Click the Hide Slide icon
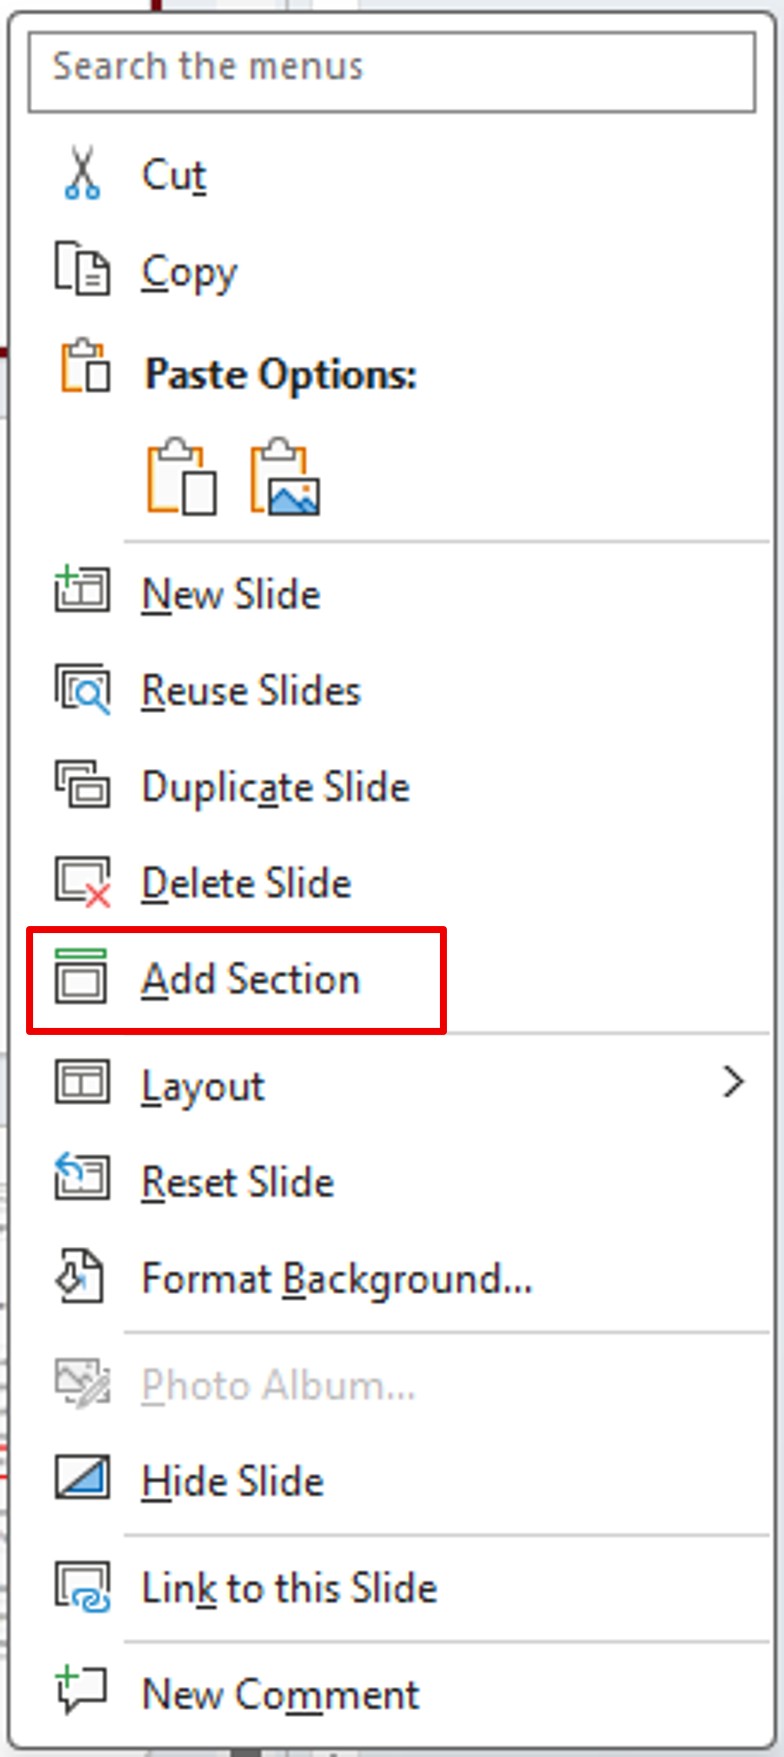This screenshot has width=784, height=1757. 82,1479
